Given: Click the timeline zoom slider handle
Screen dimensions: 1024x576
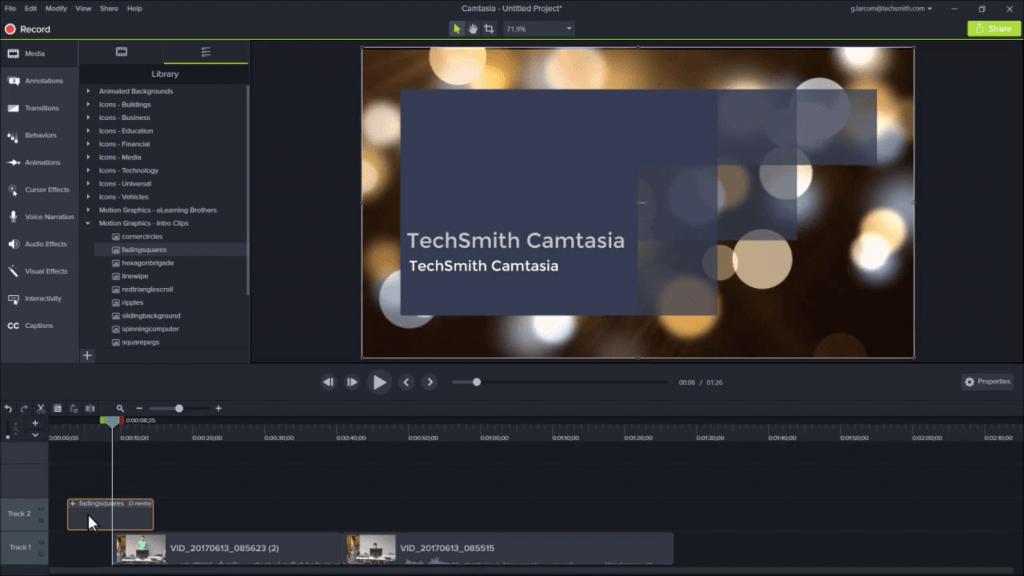Looking at the screenshot, I should pyautogui.click(x=179, y=409).
